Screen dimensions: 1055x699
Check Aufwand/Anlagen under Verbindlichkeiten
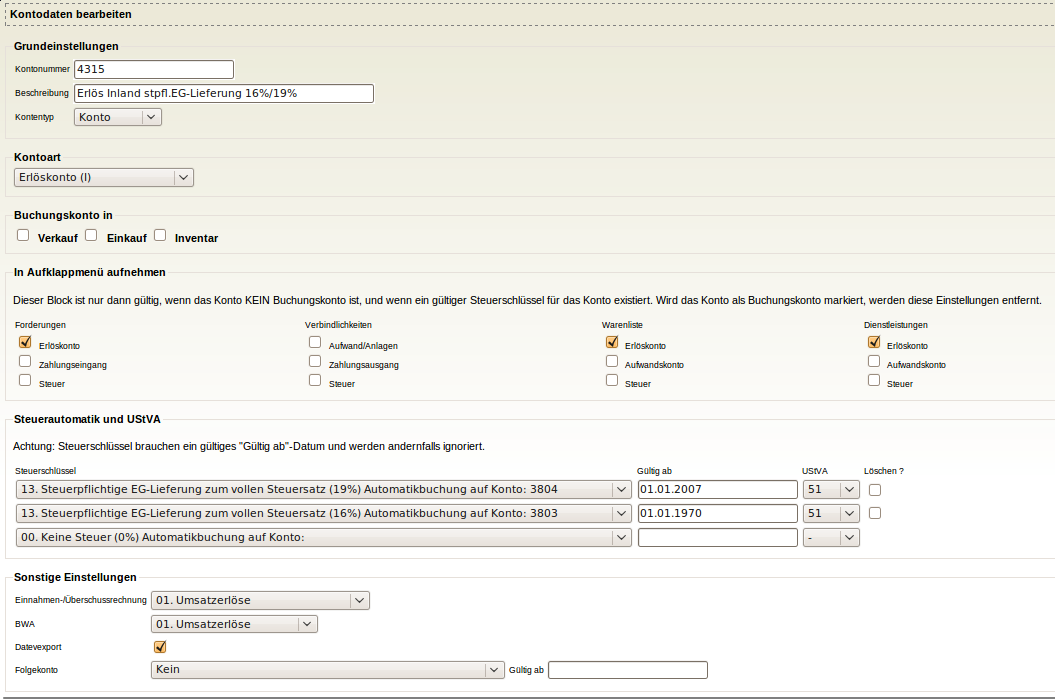pyautogui.click(x=315, y=342)
